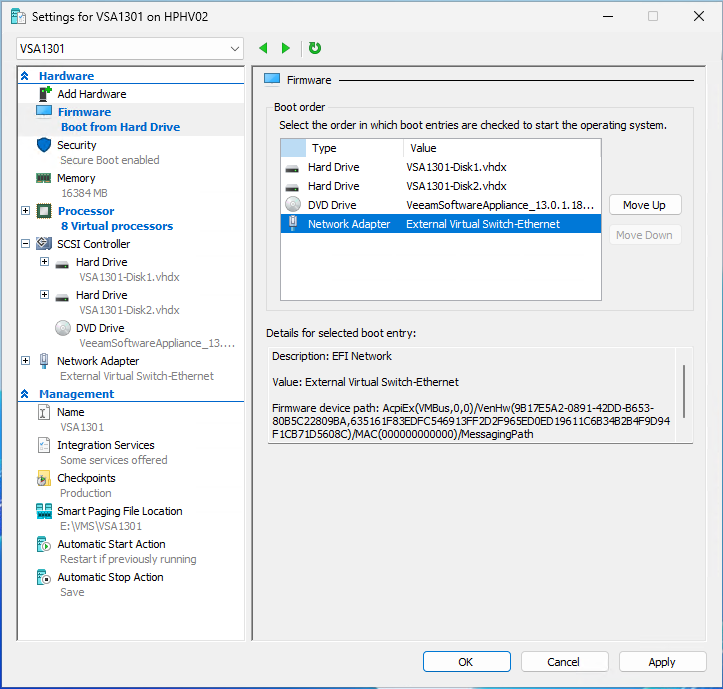723x689 pixels.
Task: Click the green previous VM arrow icon
Action: click(x=264, y=48)
